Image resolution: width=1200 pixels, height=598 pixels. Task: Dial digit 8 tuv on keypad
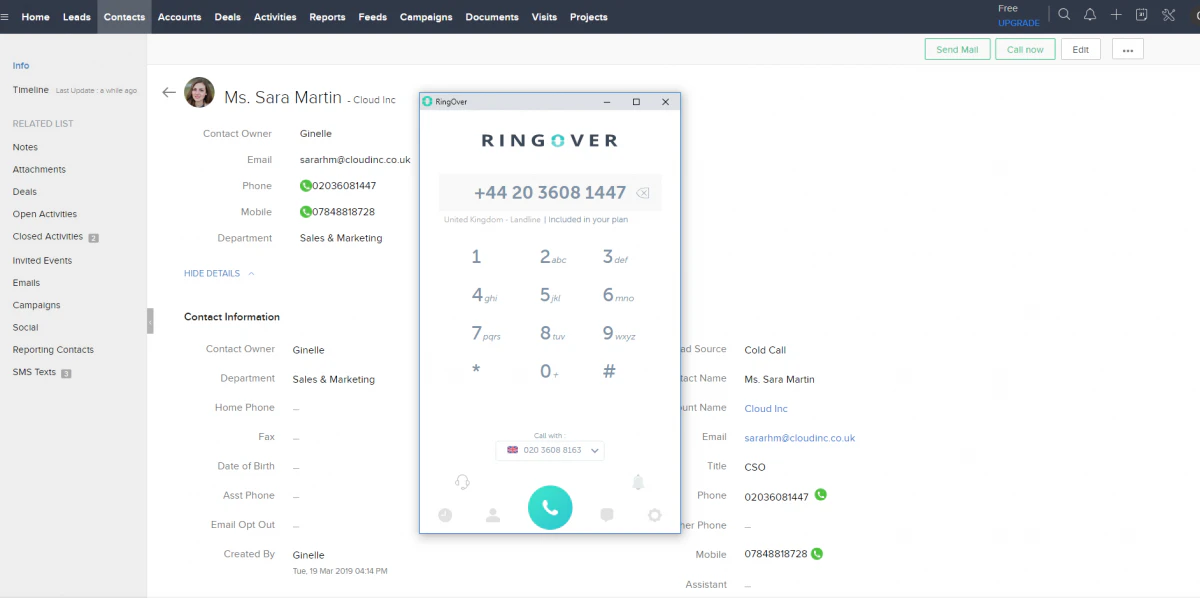[552, 334]
